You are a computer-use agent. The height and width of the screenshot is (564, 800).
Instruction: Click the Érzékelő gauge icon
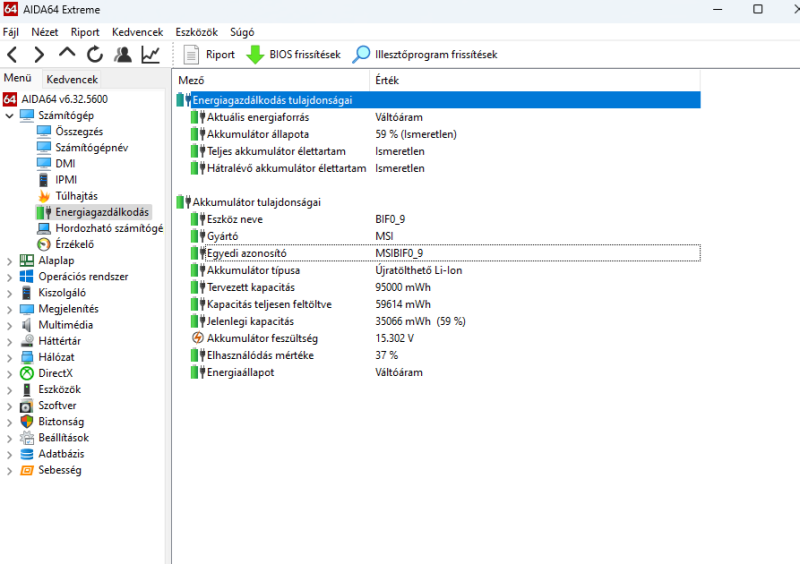pyautogui.click(x=44, y=244)
